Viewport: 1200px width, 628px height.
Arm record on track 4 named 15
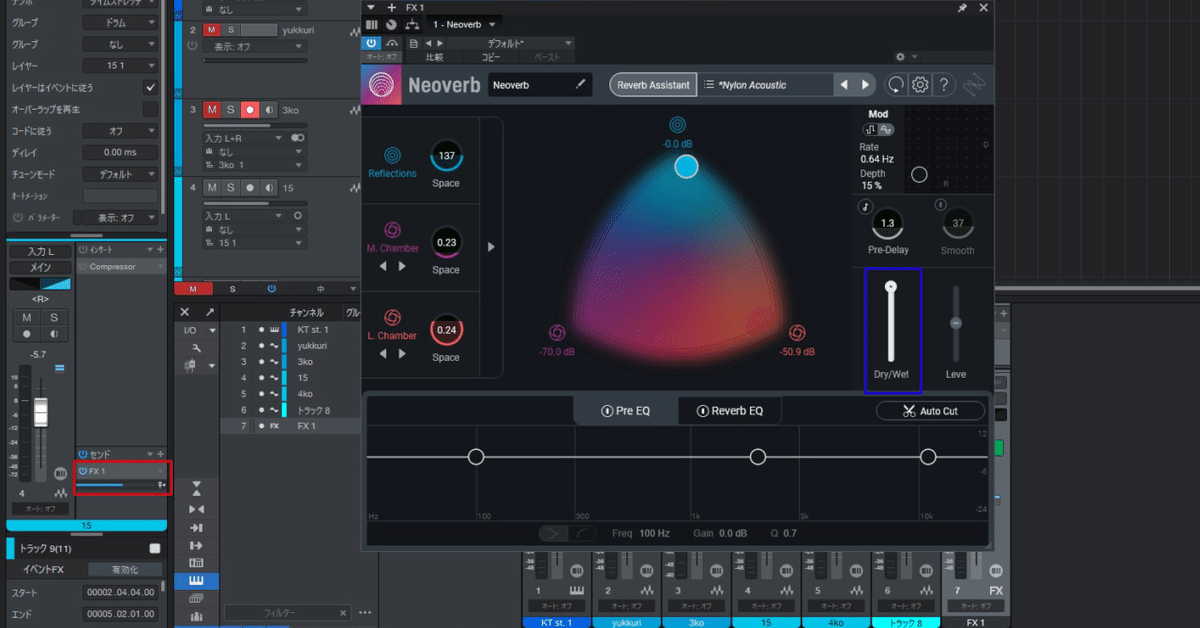(x=249, y=187)
